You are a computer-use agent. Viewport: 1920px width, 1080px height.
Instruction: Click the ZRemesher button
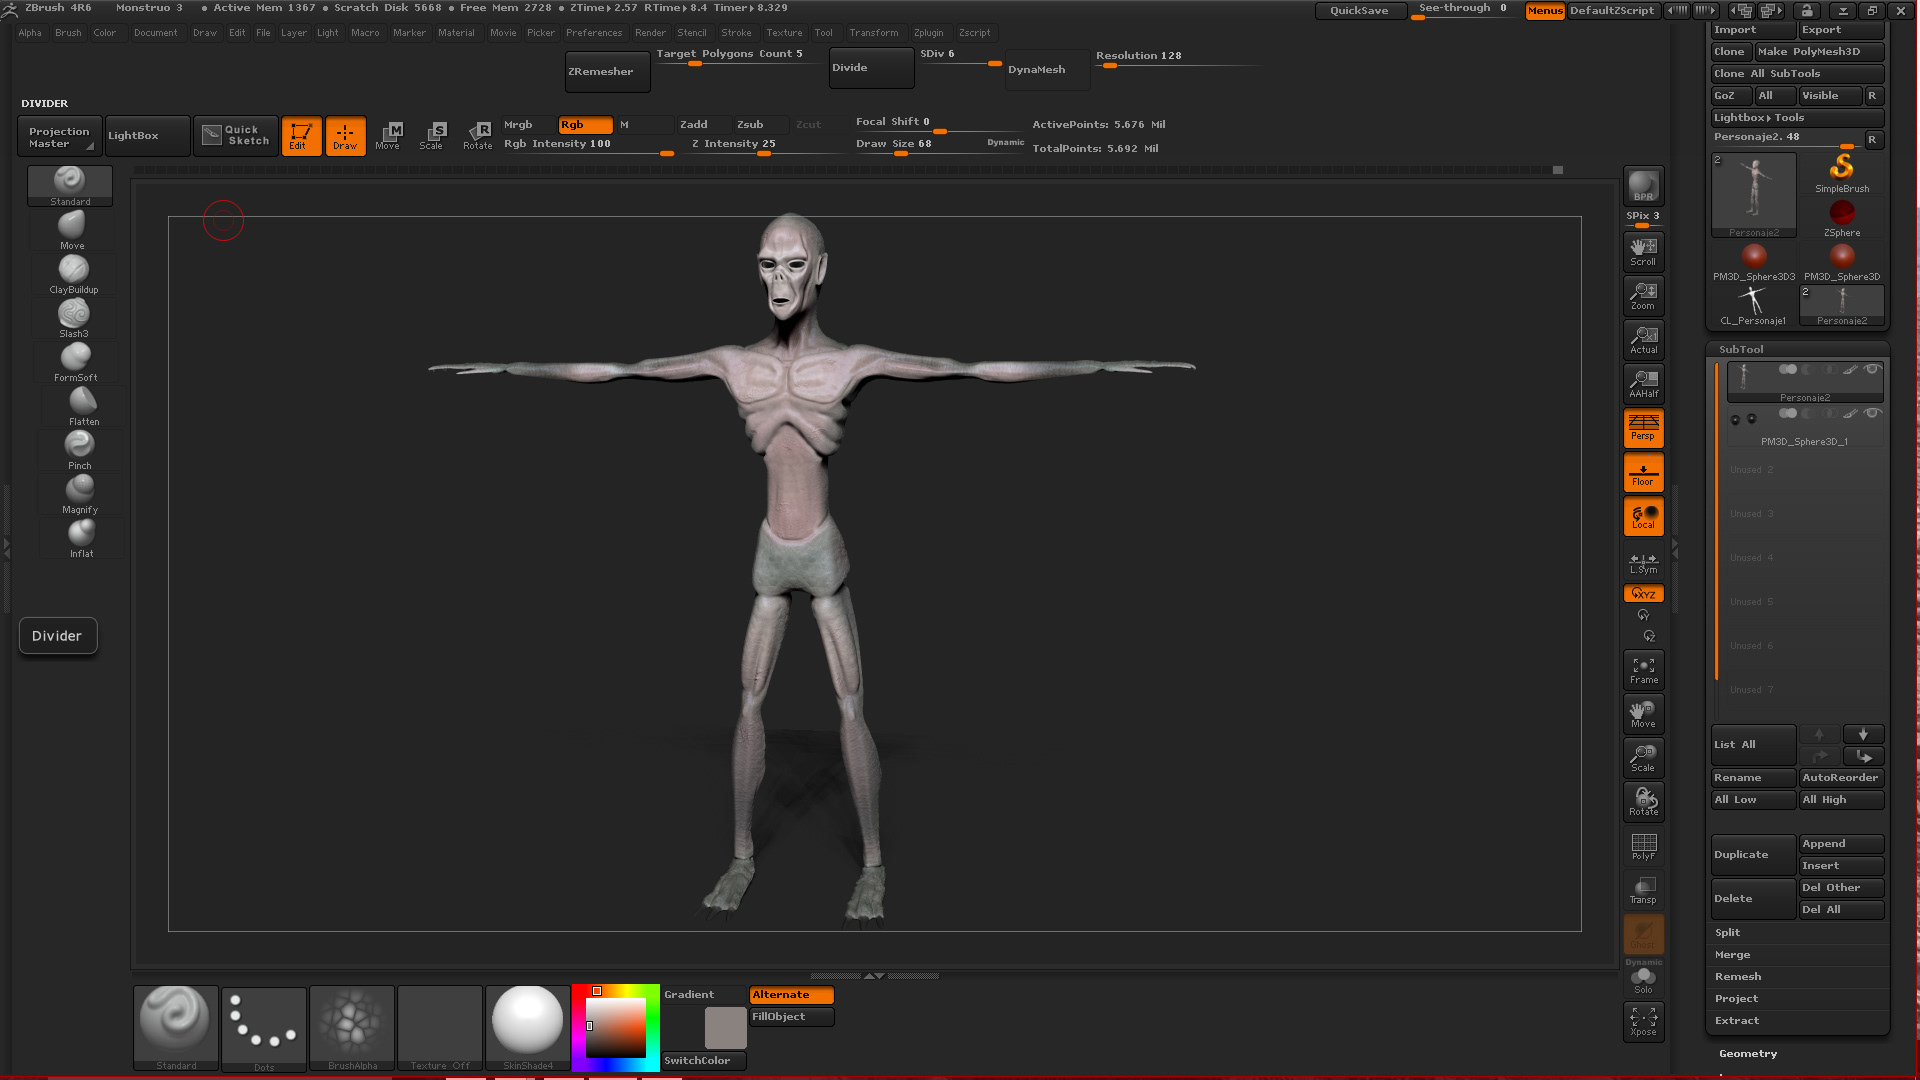(x=606, y=72)
